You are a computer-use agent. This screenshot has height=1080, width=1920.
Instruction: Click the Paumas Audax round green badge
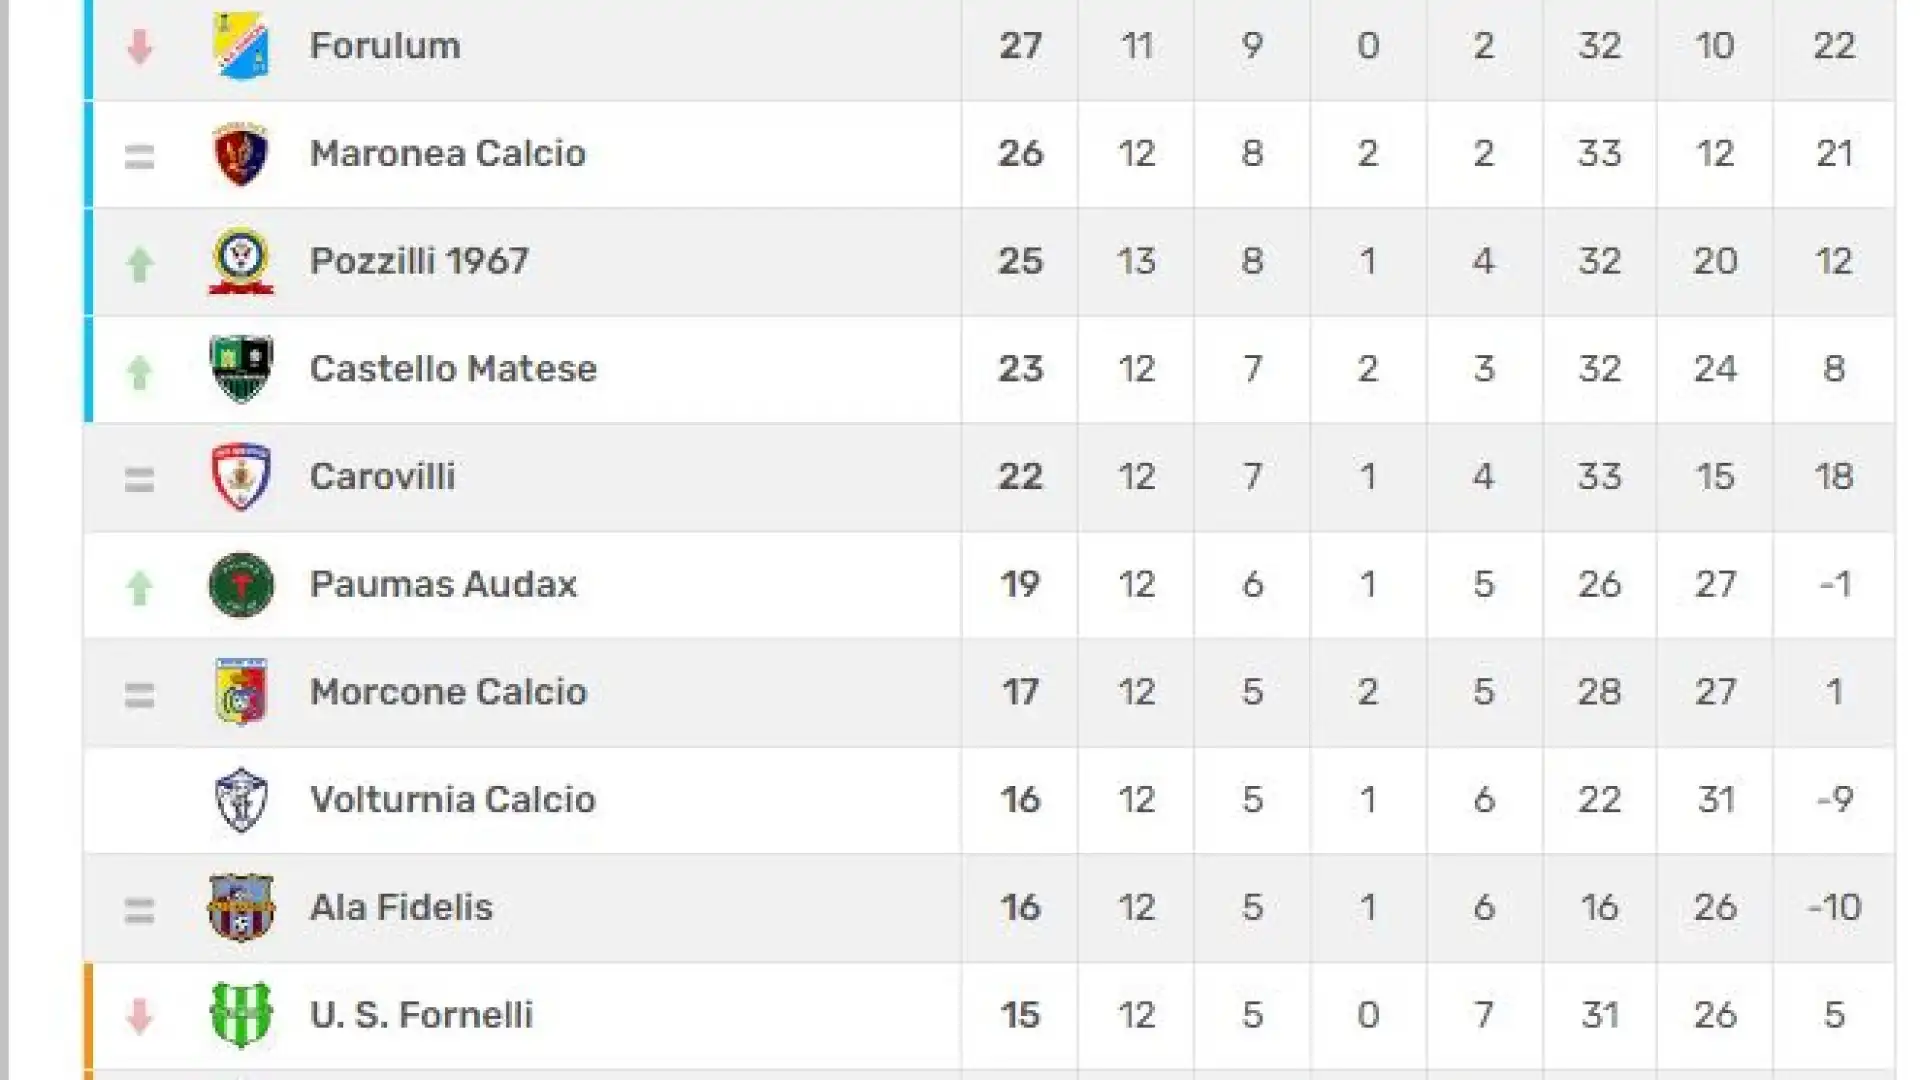click(x=241, y=585)
